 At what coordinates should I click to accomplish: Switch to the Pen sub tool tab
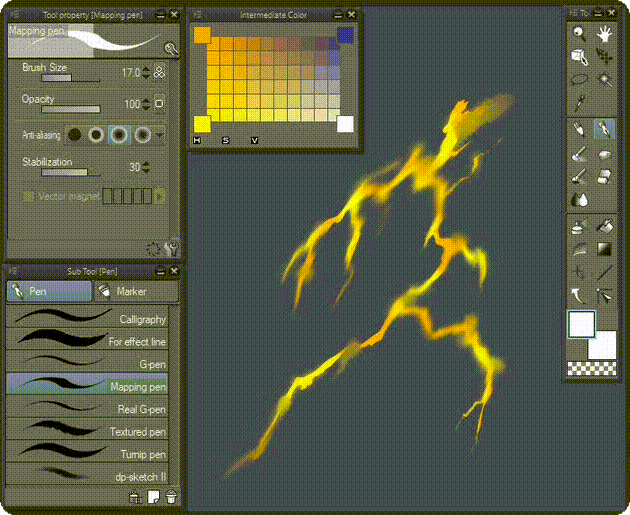[49, 291]
